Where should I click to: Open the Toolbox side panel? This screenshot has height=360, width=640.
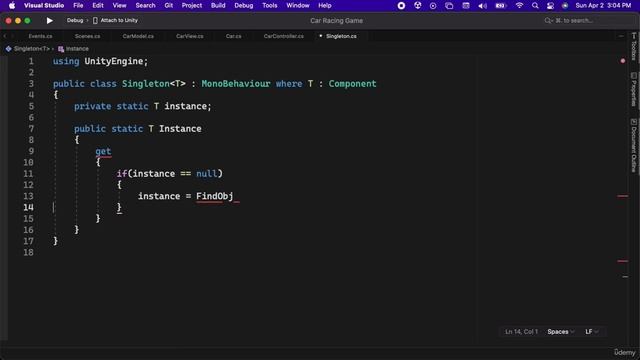point(633,47)
